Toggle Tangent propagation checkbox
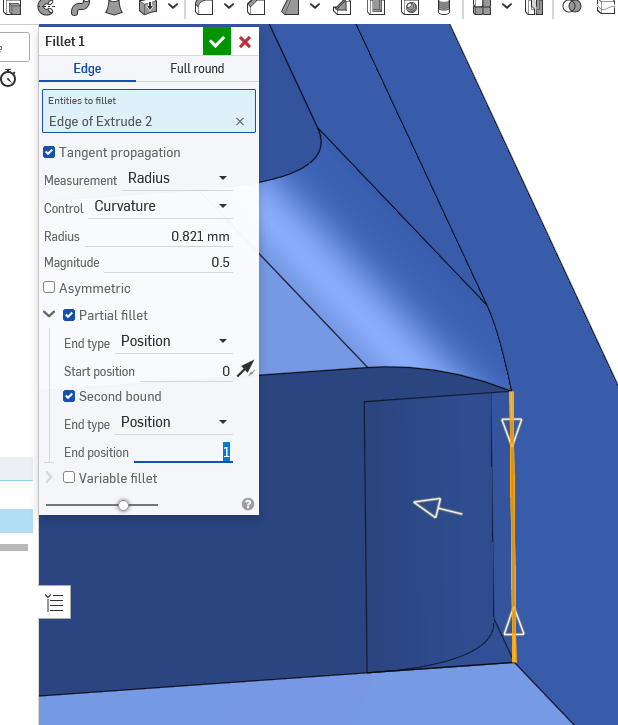This screenshot has width=618, height=725. point(49,152)
